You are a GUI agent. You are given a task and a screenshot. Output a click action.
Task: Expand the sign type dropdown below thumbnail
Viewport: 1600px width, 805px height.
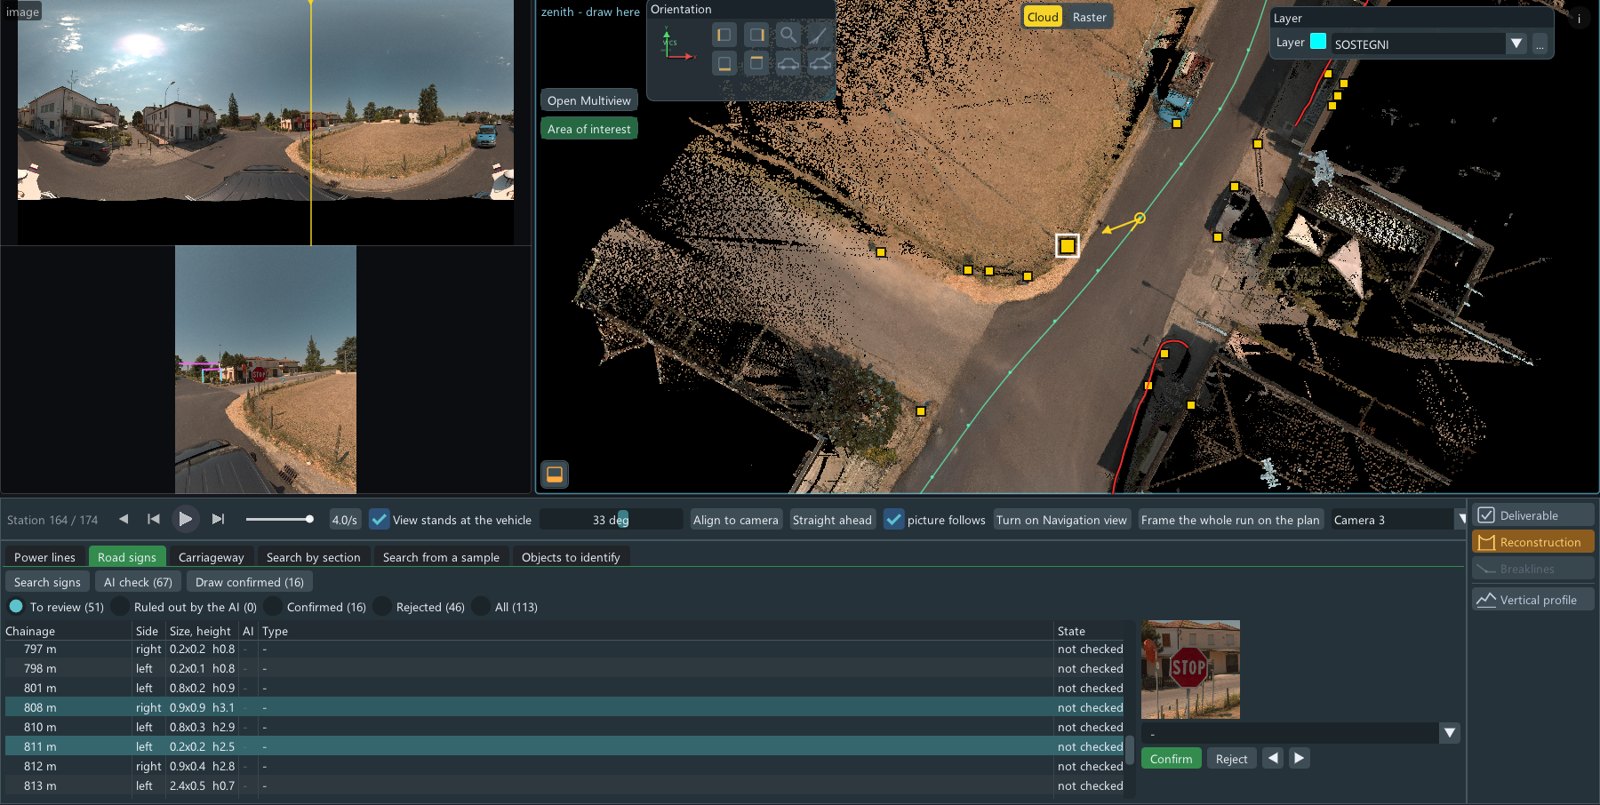[1449, 733]
